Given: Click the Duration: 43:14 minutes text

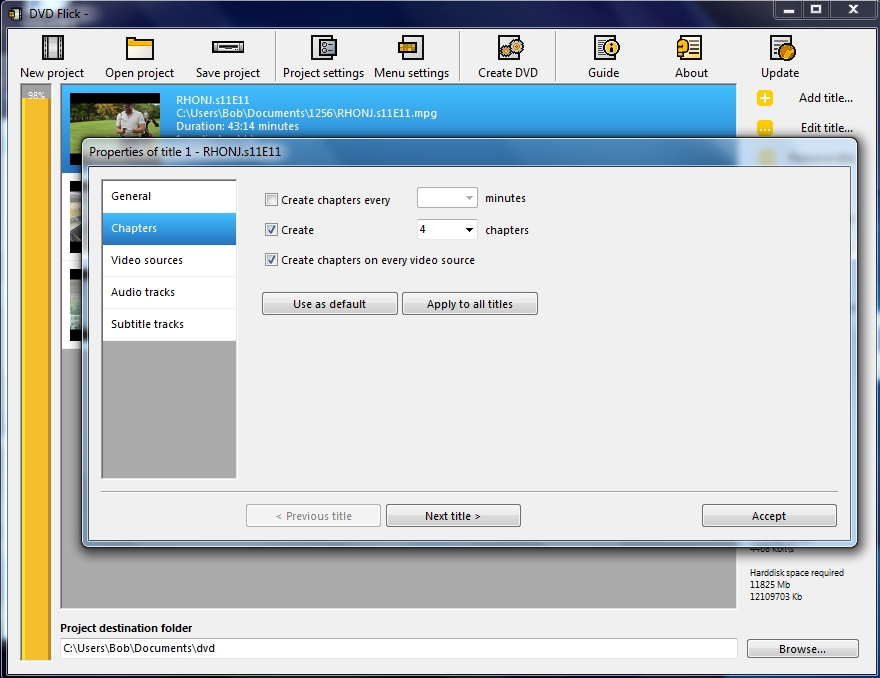Looking at the screenshot, I should tap(237, 126).
